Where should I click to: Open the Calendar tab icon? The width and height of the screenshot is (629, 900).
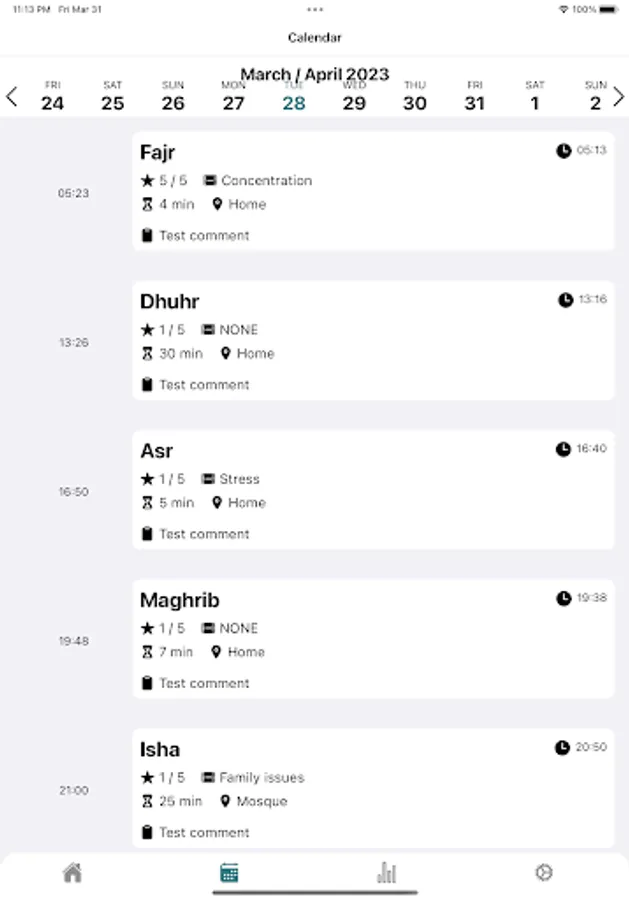[x=229, y=873]
